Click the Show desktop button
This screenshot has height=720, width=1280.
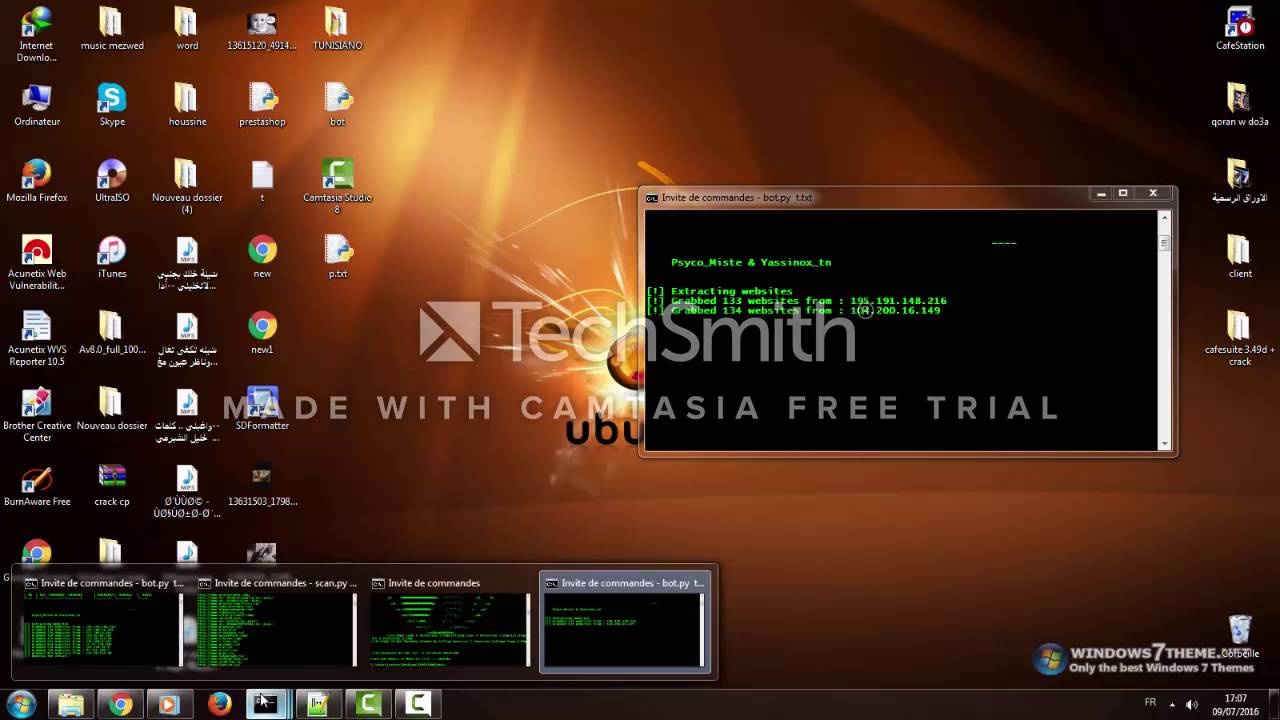pyautogui.click(x=1273, y=705)
